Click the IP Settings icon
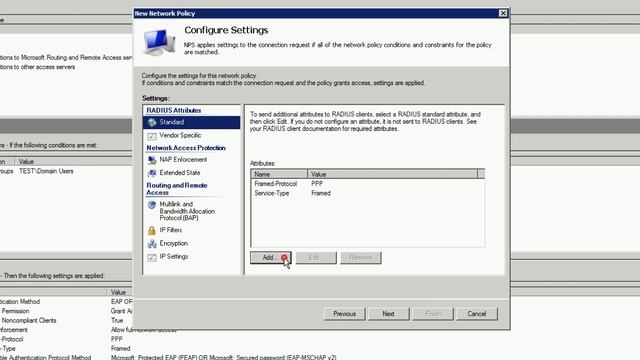 point(152,257)
